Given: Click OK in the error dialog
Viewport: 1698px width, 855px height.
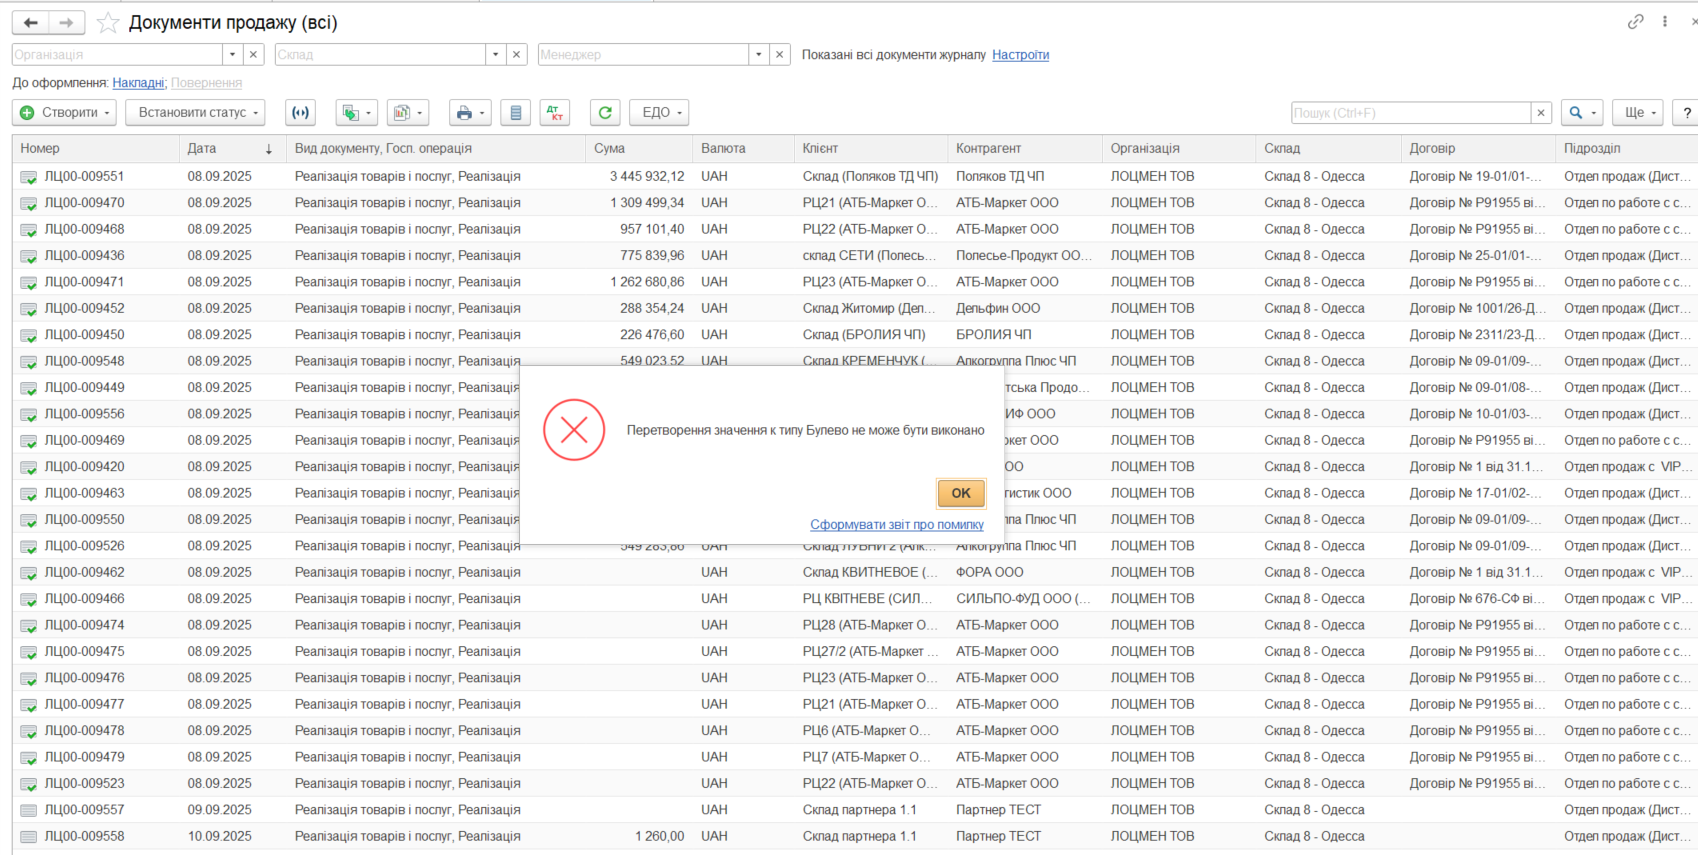Looking at the screenshot, I should pos(961,493).
